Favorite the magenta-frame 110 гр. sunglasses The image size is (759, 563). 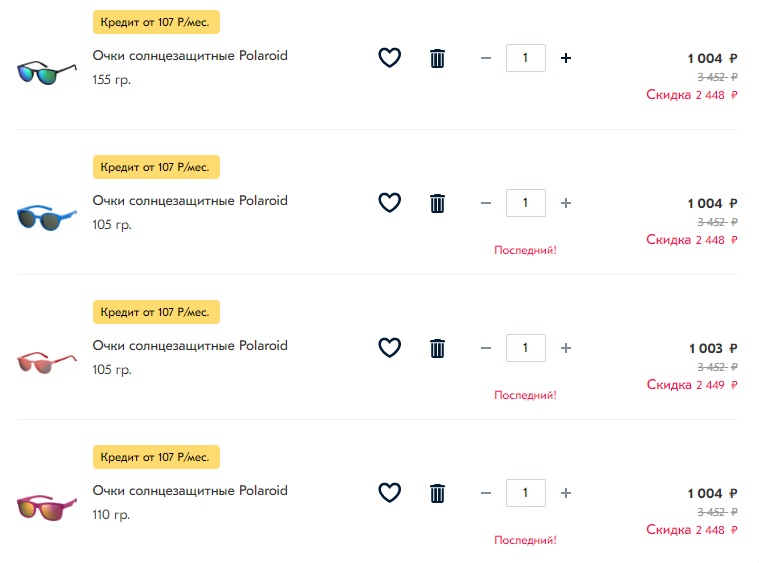click(389, 493)
